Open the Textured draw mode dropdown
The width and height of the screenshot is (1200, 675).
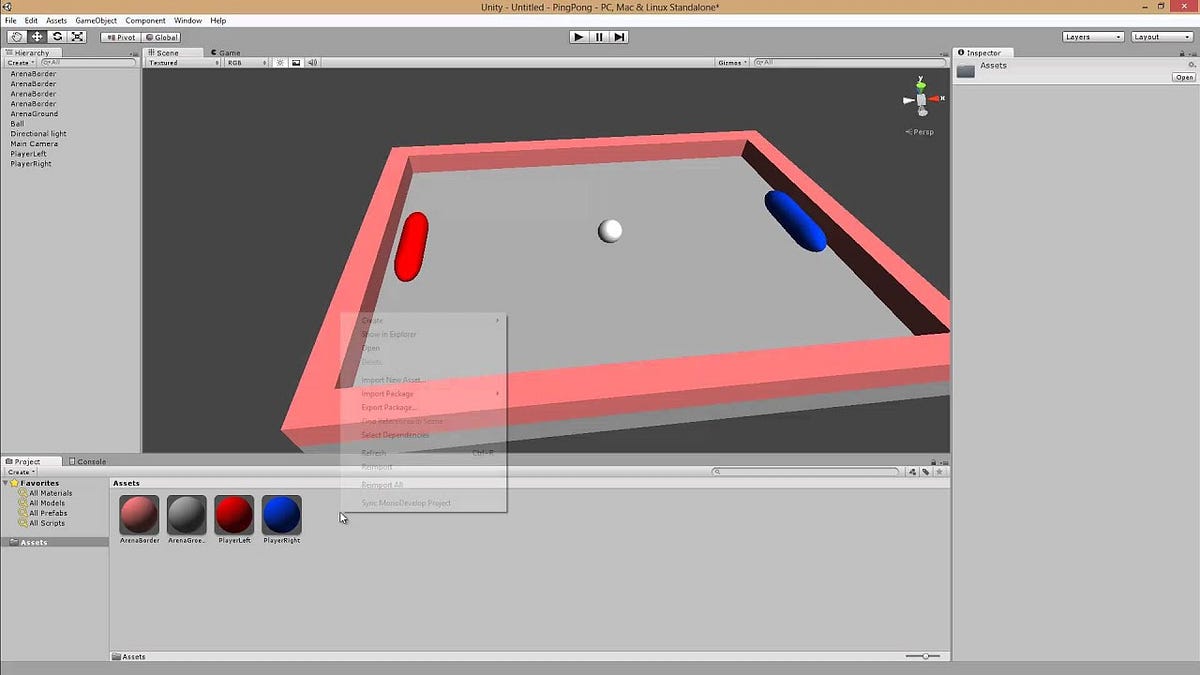point(180,61)
